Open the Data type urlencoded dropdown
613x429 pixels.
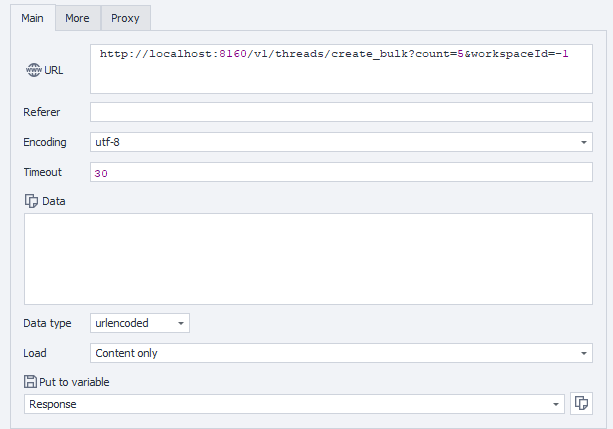click(180, 323)
